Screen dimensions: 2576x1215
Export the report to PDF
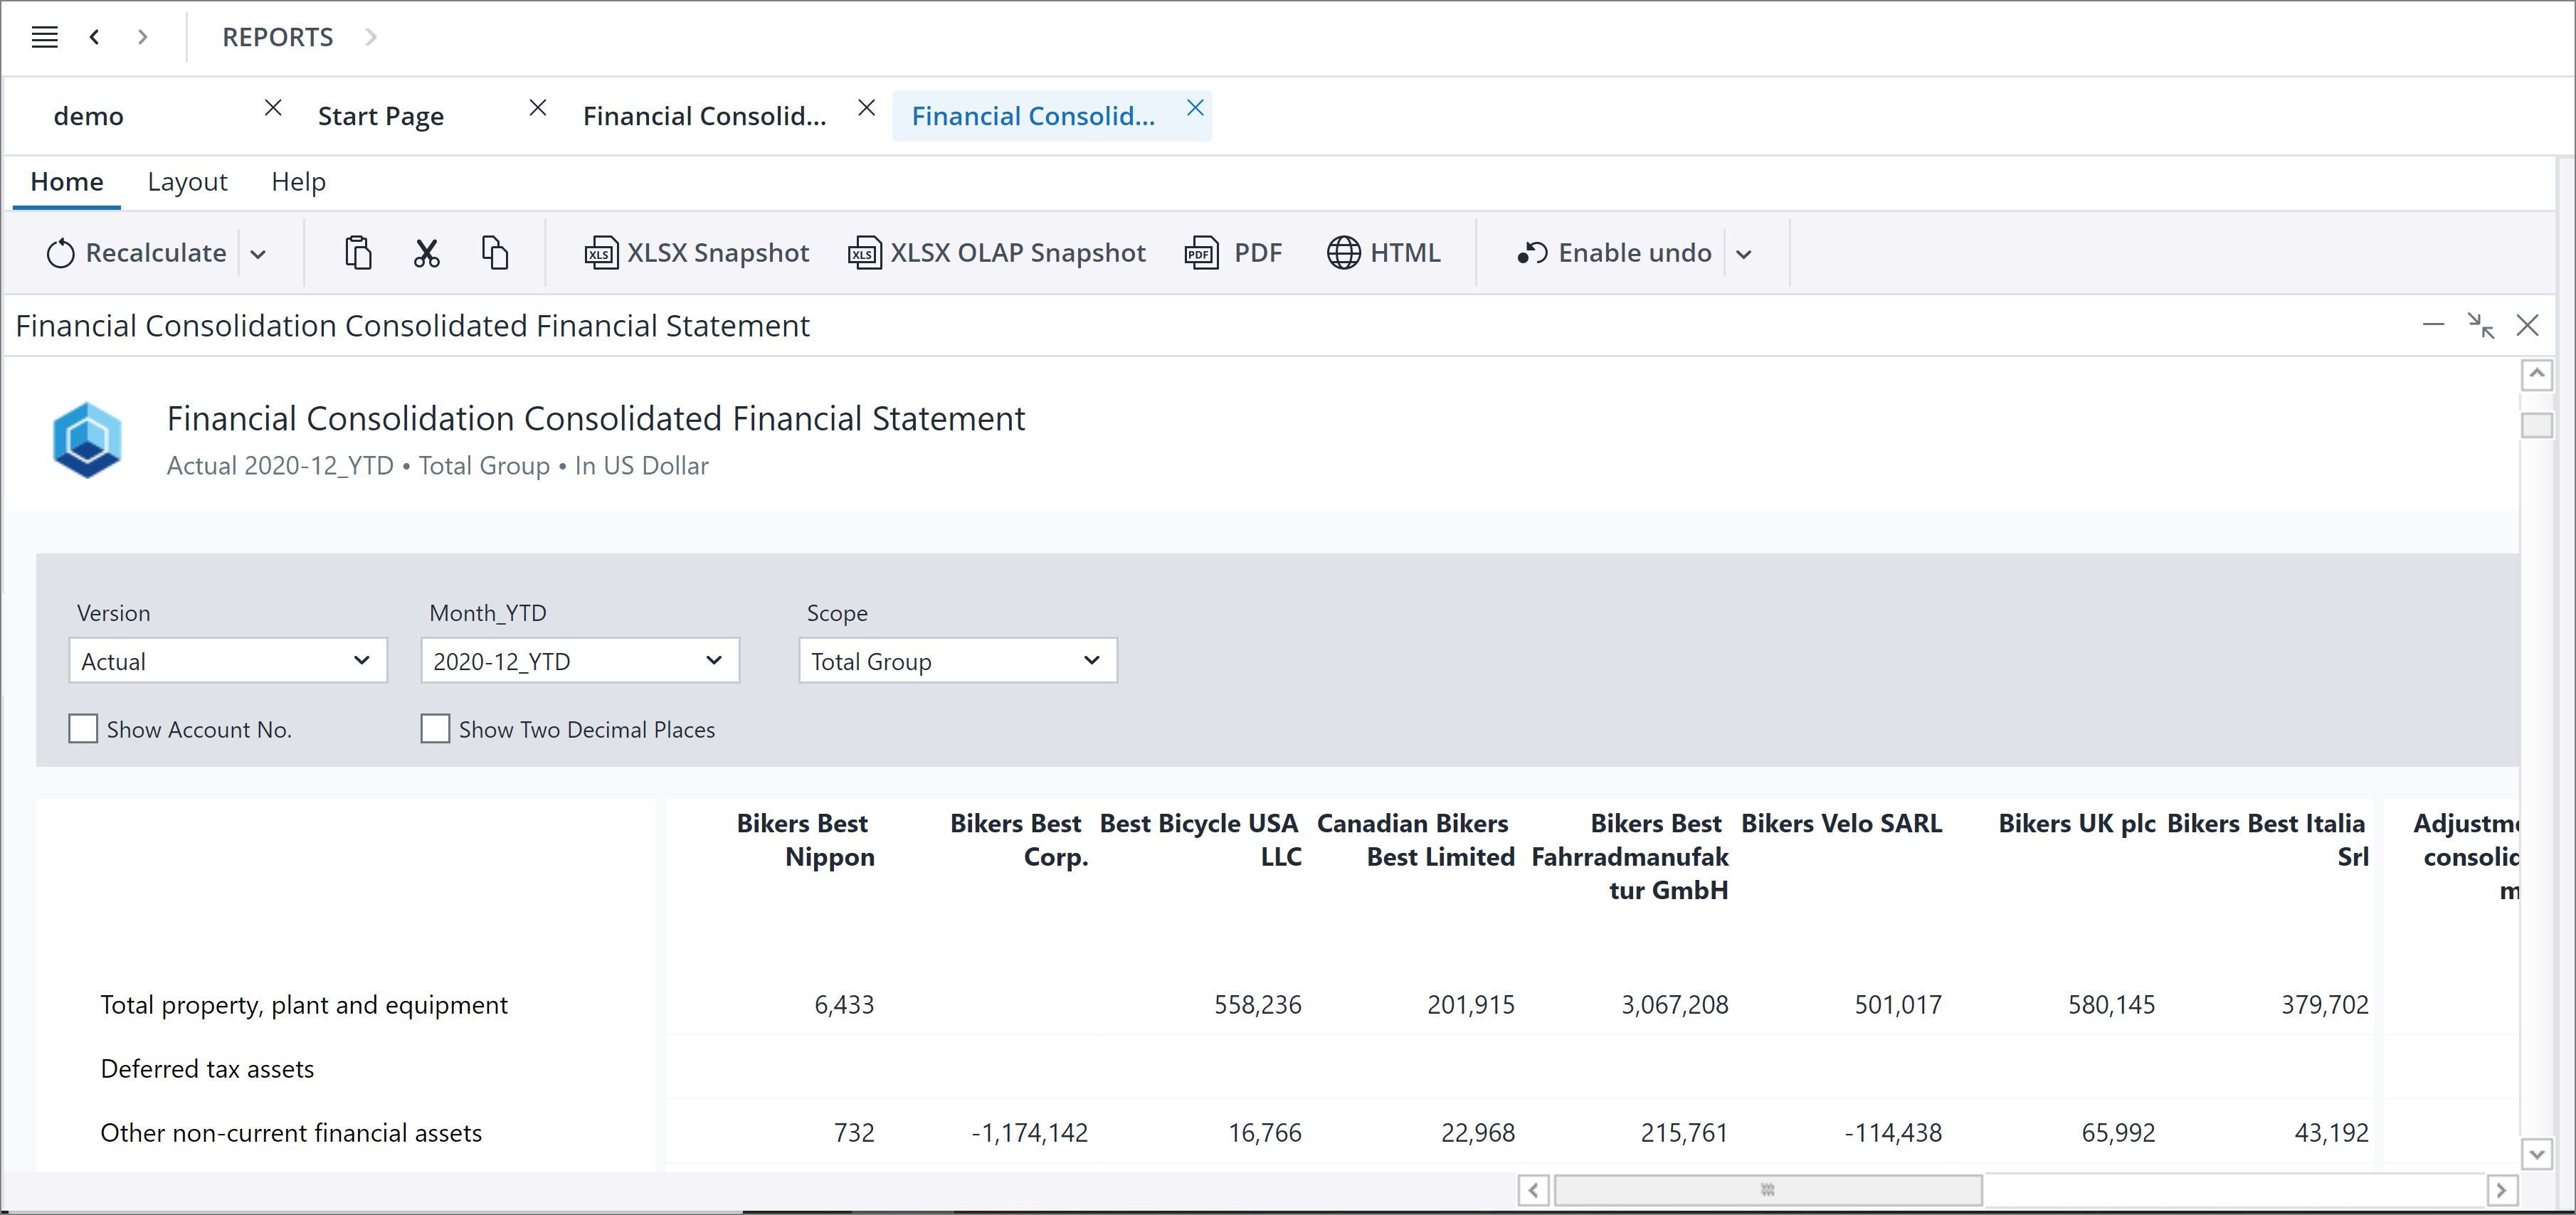click(1233, 253)
